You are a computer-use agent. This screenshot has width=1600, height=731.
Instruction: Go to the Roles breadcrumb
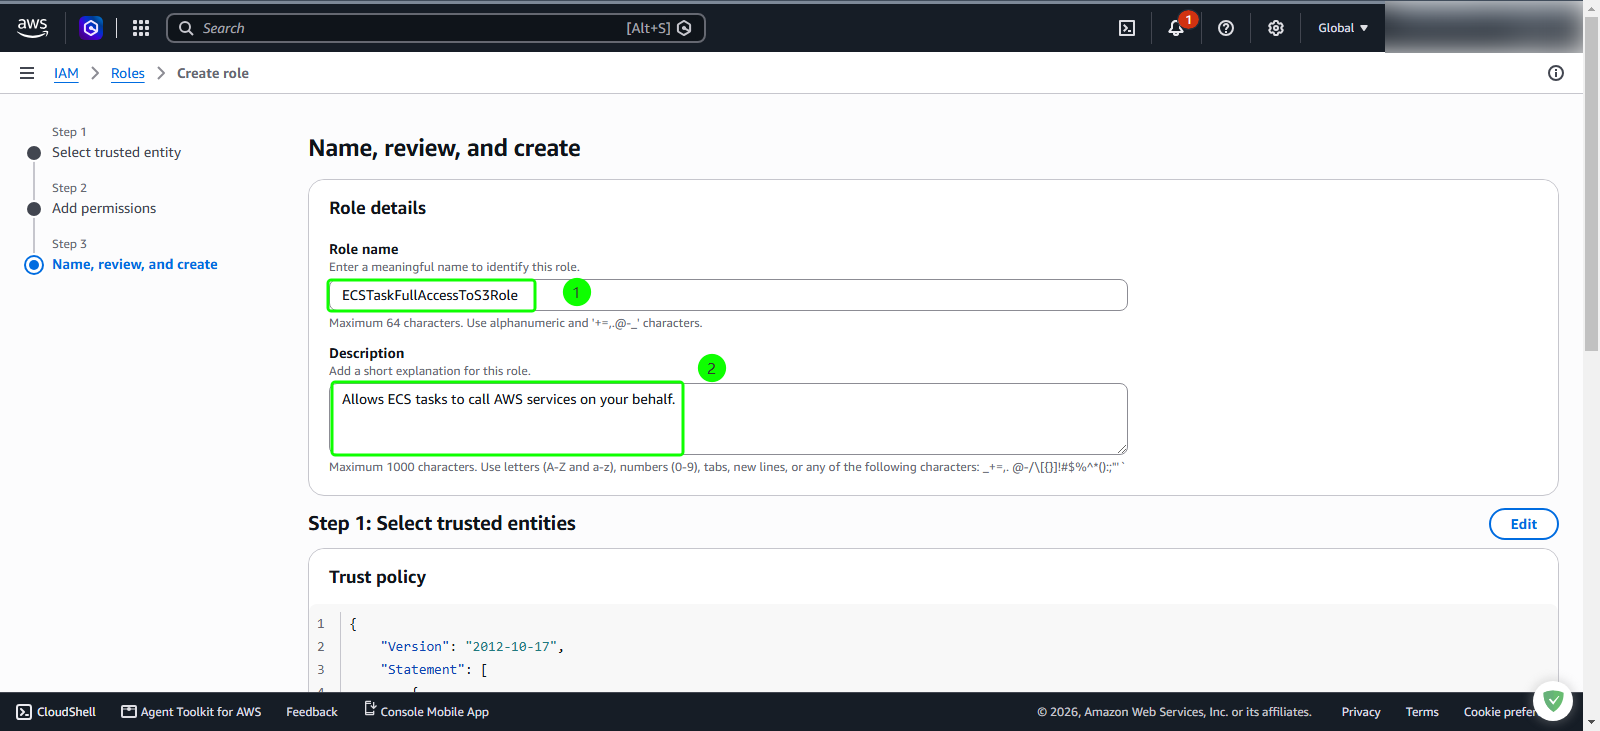click(128, 73)
